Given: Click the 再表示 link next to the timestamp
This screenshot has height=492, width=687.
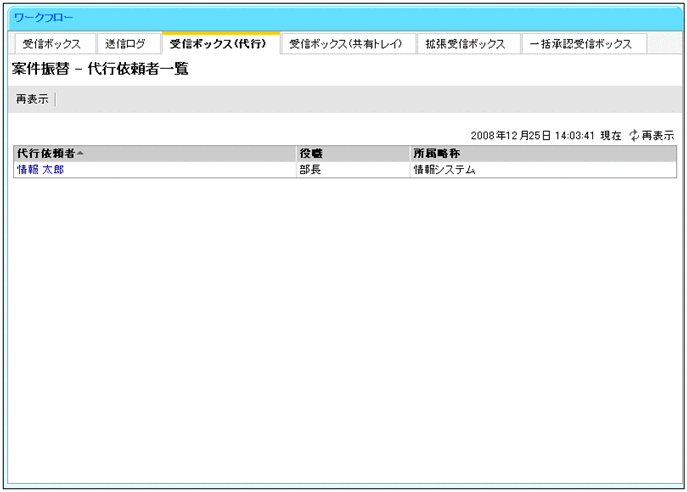Looking at the screenshot, I should tap(658, 135).
